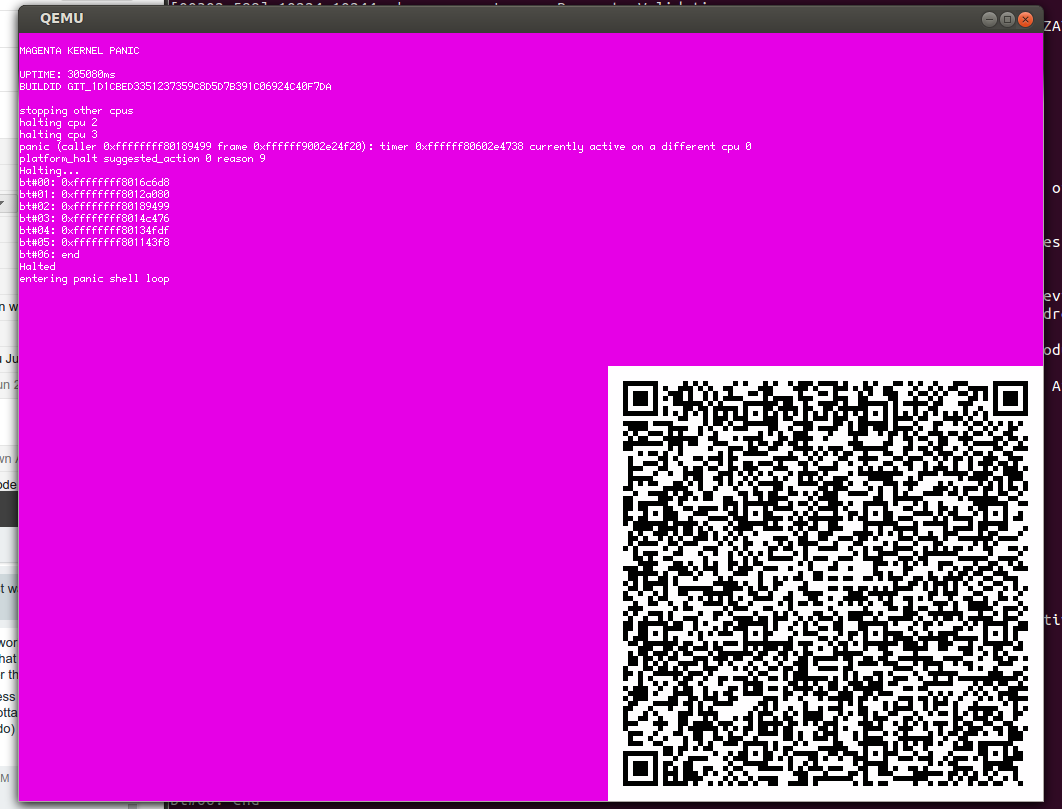This screenshot has width=1062, height=809.
Task: Click the 'Halted' line
Action: pyautogui.click(x=37, y=267)
